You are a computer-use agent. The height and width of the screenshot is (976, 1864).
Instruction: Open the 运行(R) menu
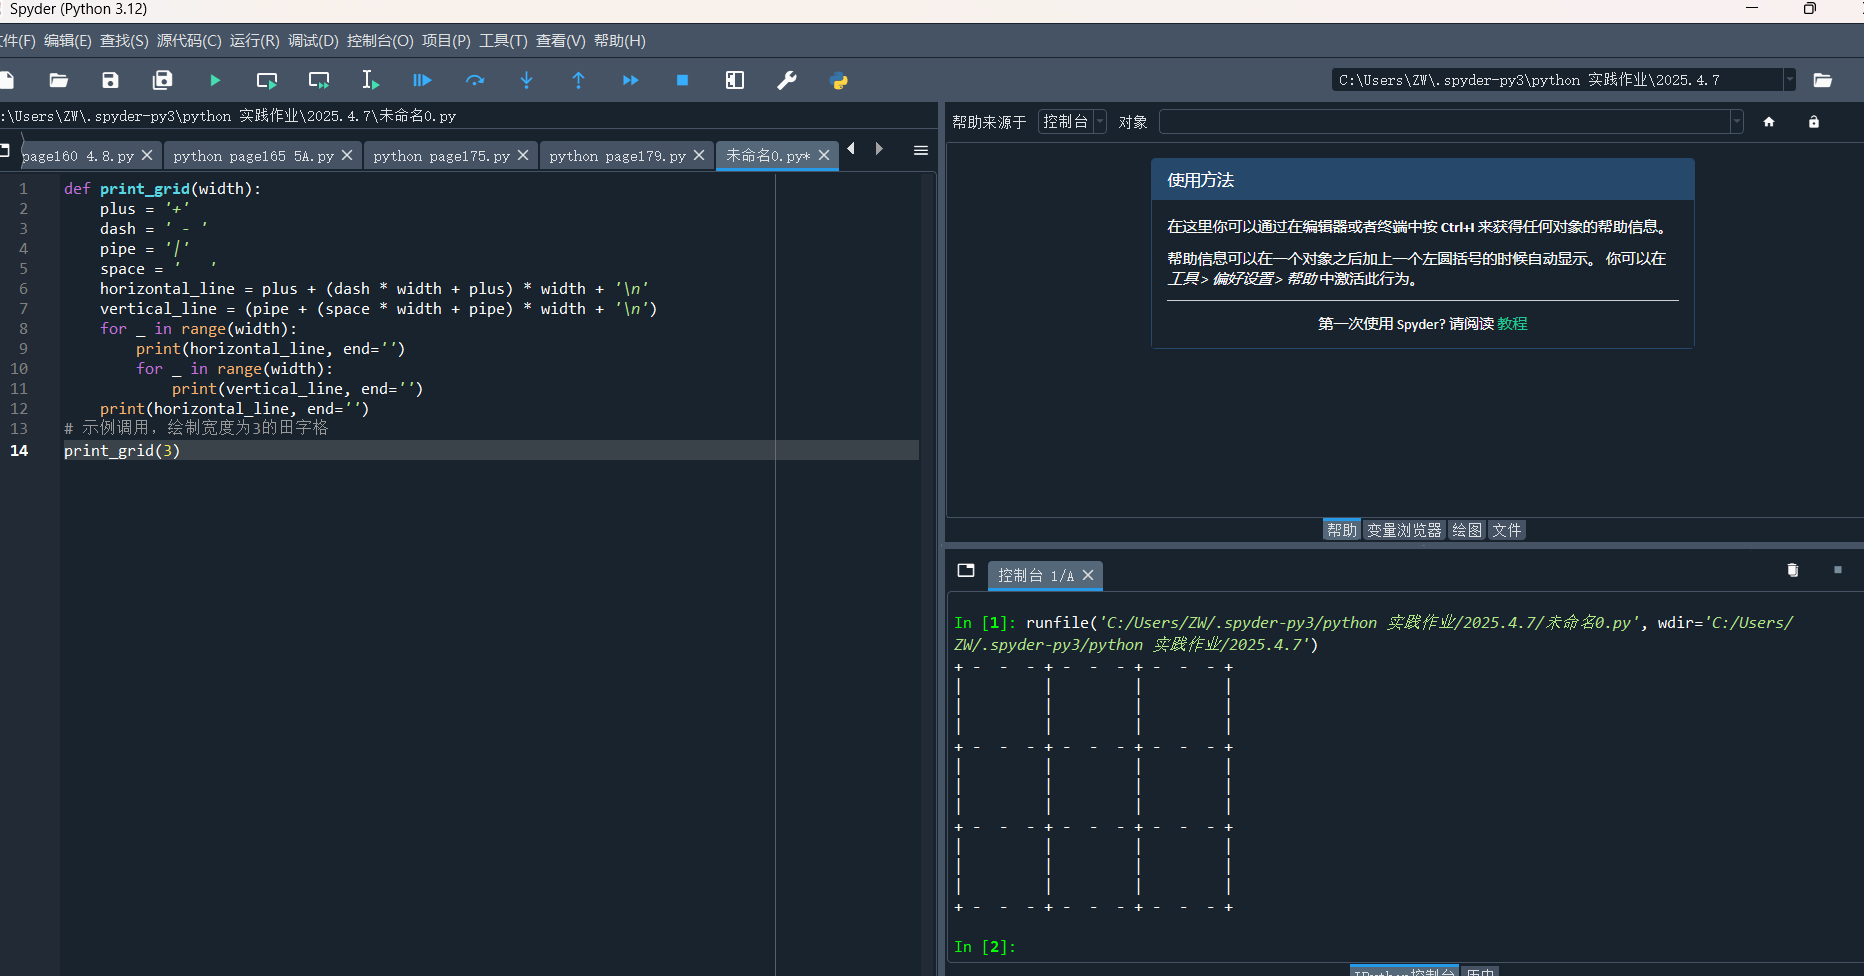coord(254,41)
